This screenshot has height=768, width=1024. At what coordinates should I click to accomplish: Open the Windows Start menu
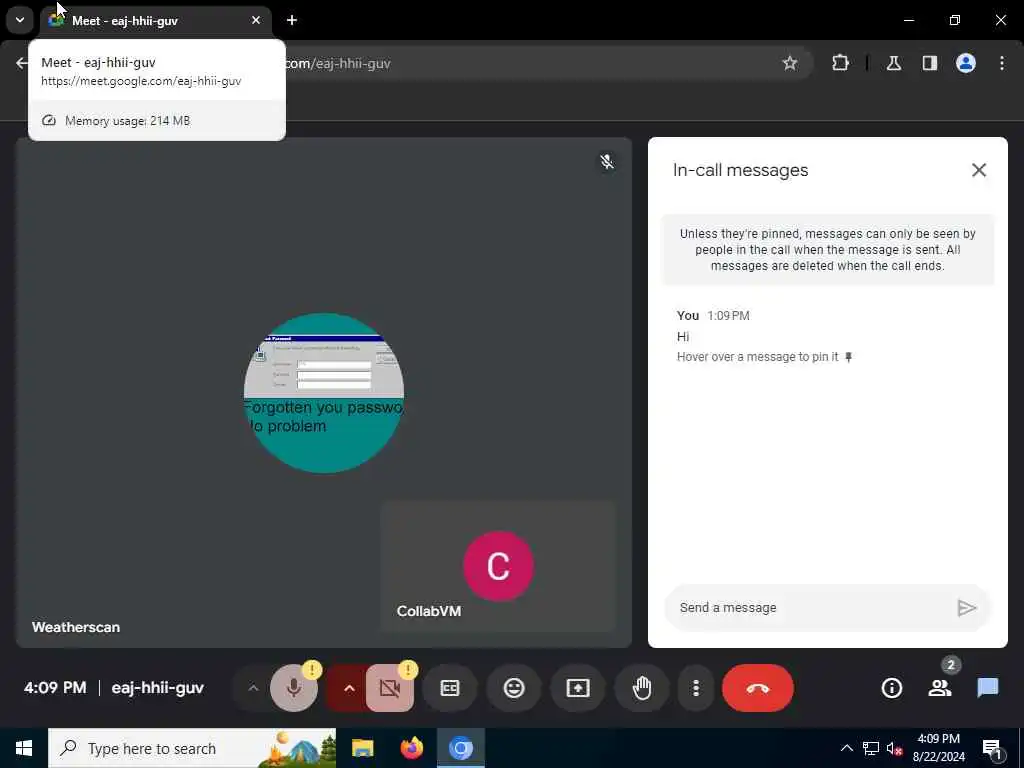pyautogui.click(x=24, y=748)
